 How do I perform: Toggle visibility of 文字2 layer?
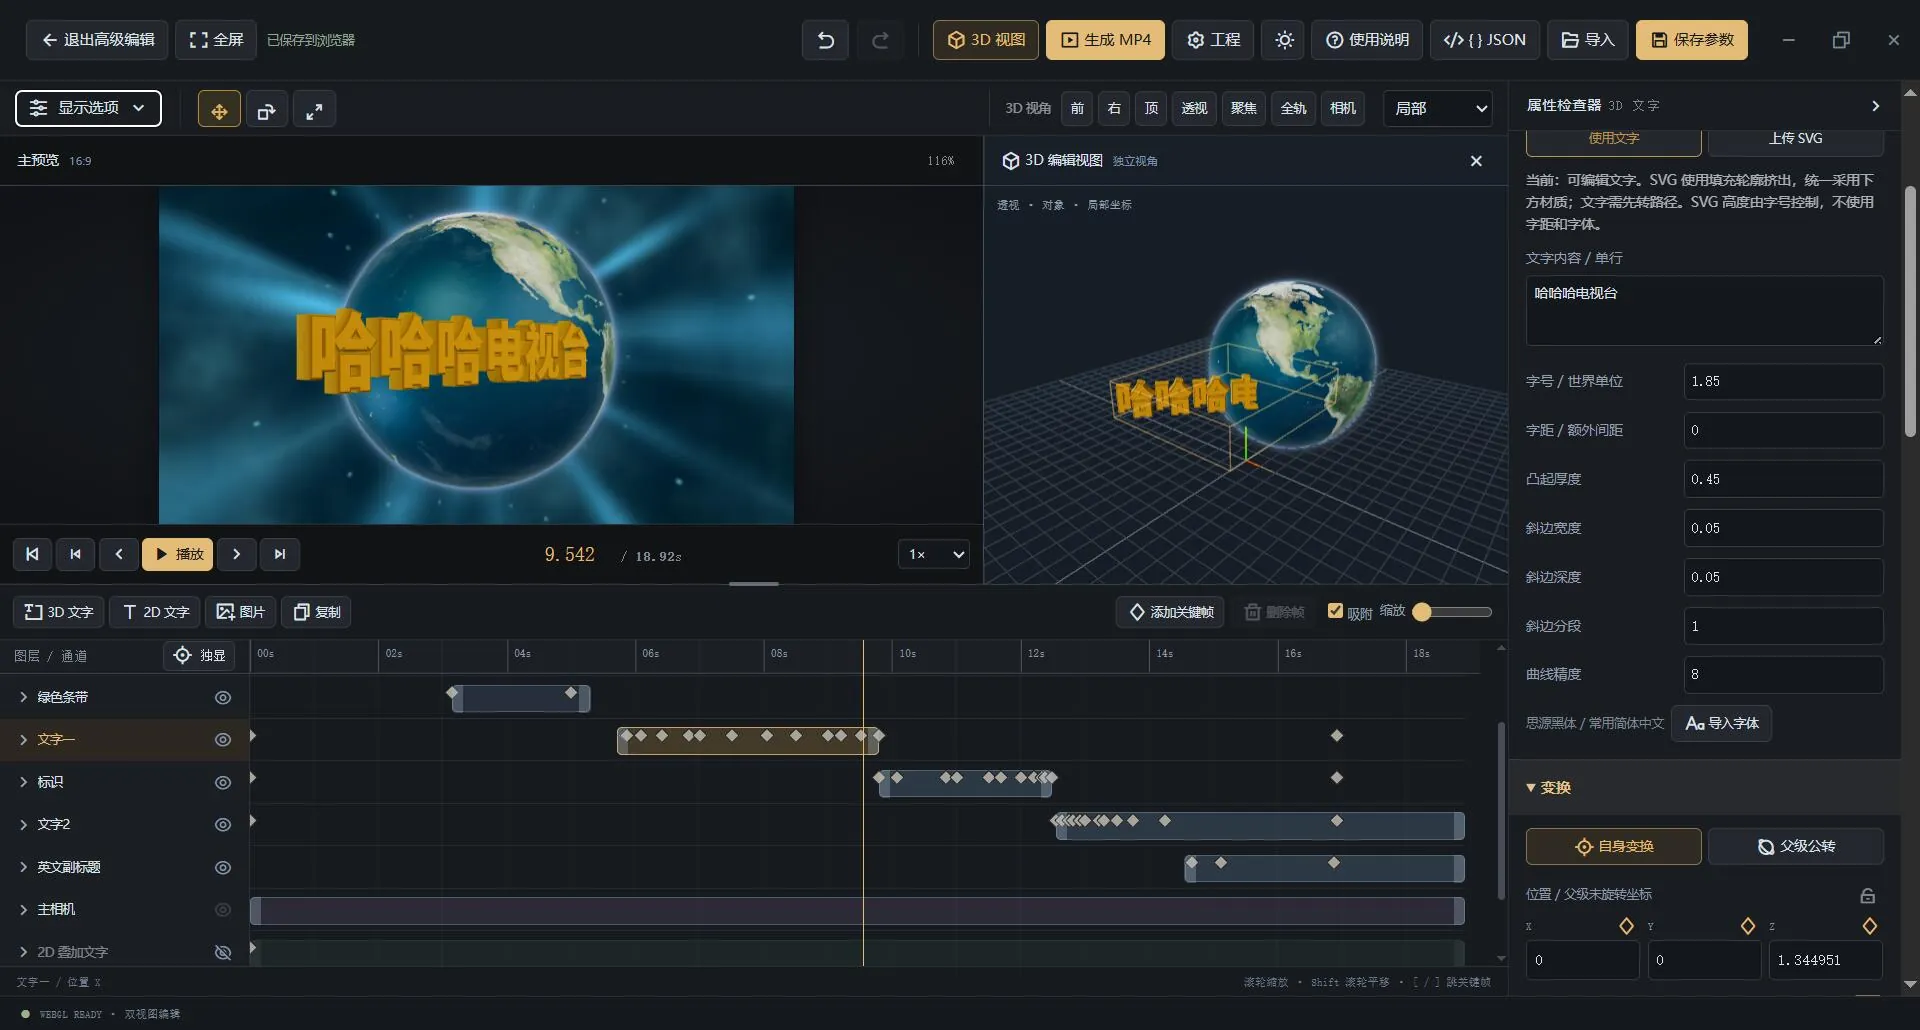tap(223, 825)
